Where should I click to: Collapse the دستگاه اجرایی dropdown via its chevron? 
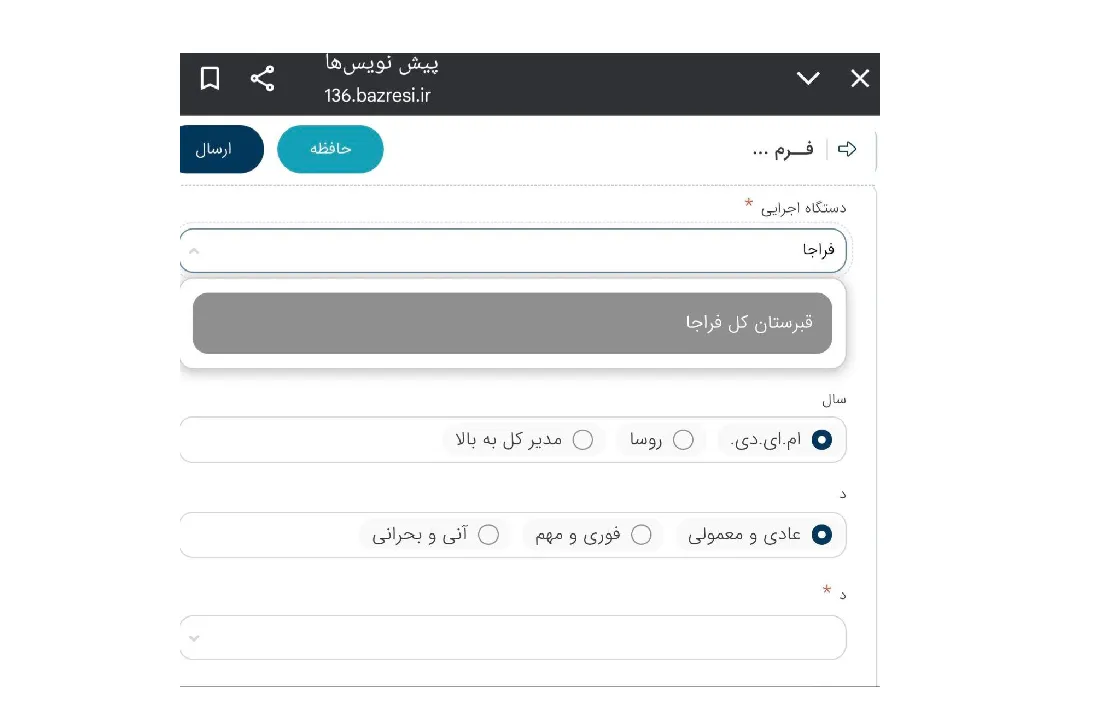tap(196, 251)
